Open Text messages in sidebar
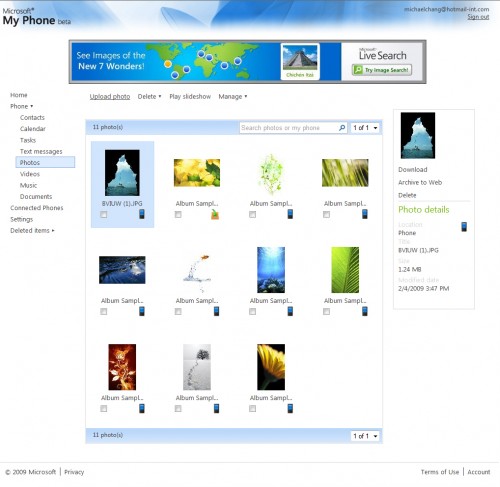 point(41,151)
